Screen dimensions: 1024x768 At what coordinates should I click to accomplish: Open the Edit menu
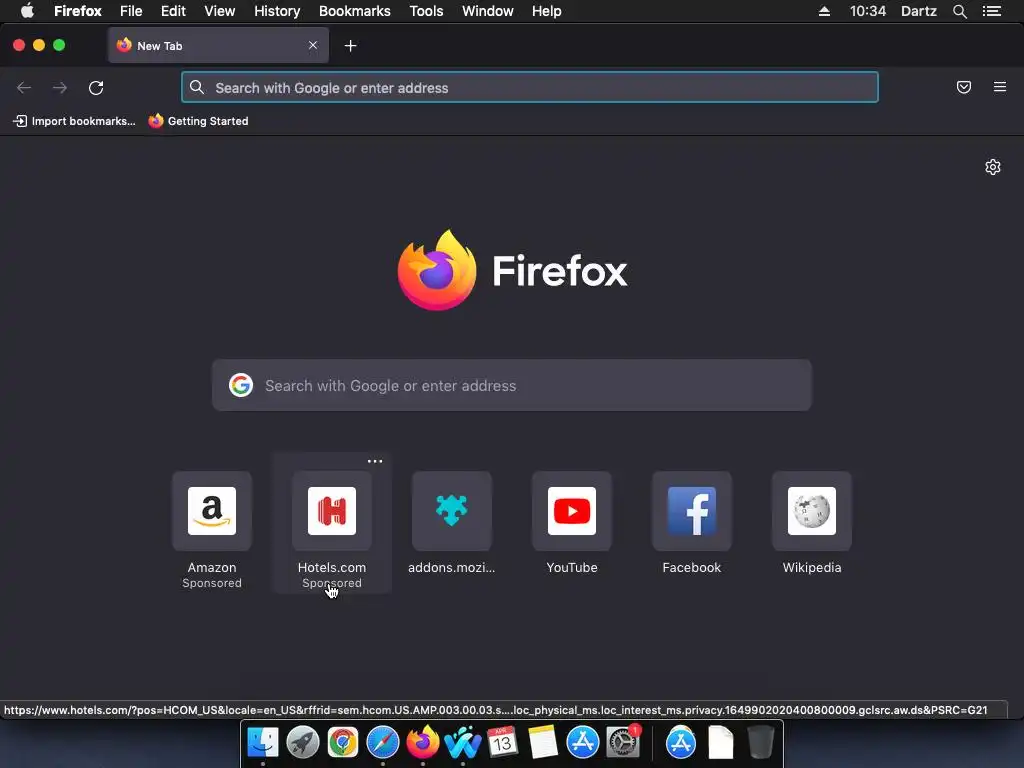tap(173, 11)
